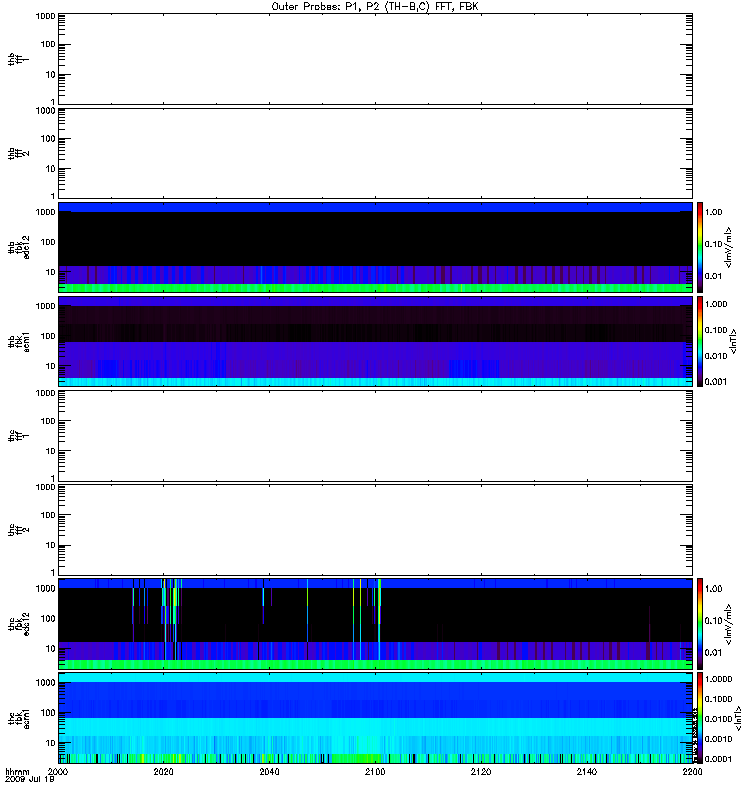Click the 'thc fbk scm1' y-axis label

tap(18, 718)
